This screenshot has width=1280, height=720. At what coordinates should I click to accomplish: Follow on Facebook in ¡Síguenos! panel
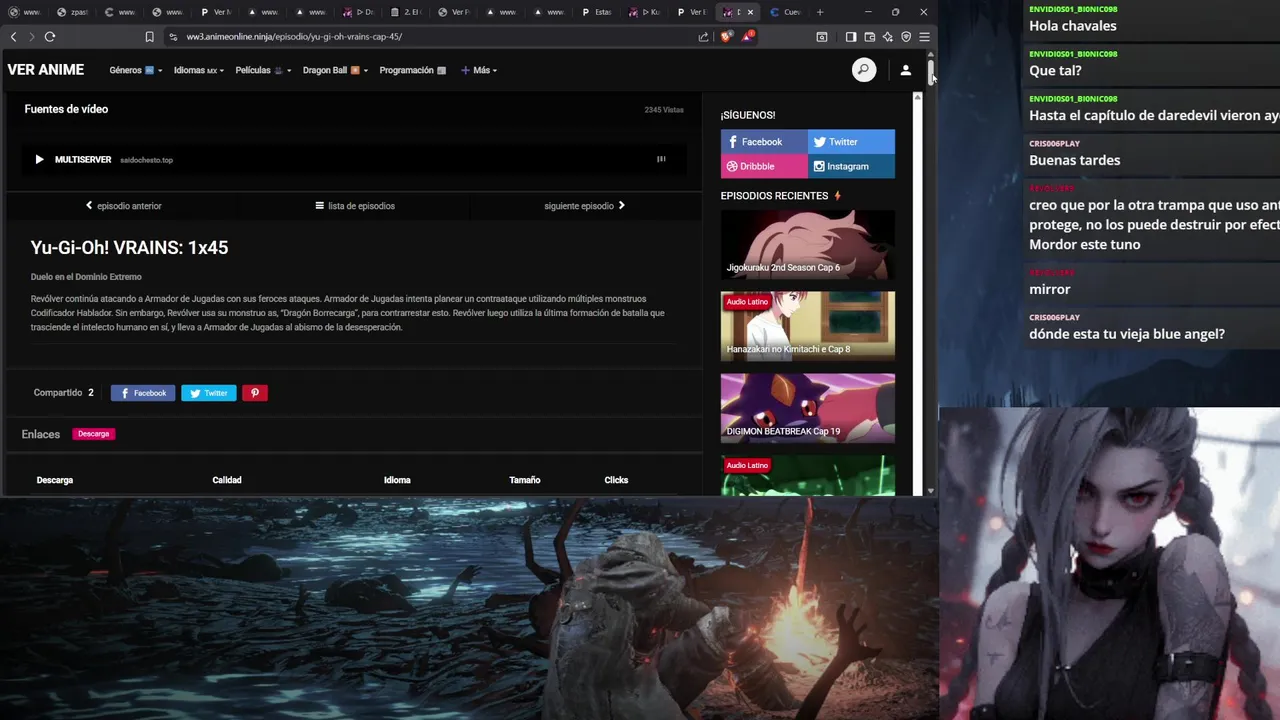point(764,142)
